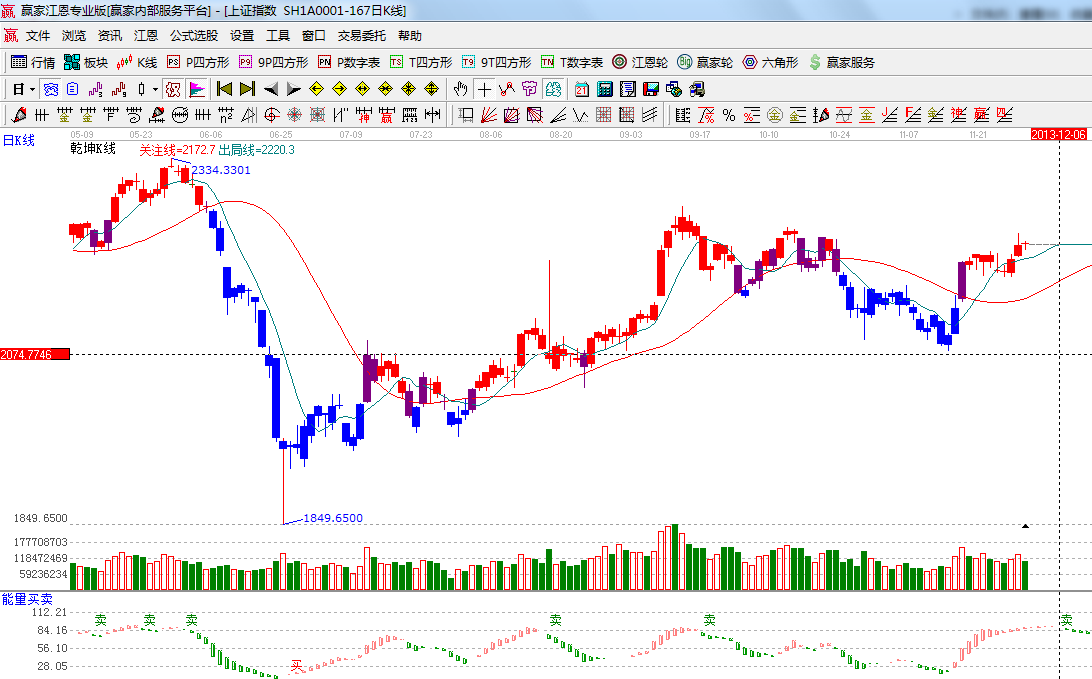Open the 公式选股 menu
This screenshot has width=1092, height=679.
193,35
